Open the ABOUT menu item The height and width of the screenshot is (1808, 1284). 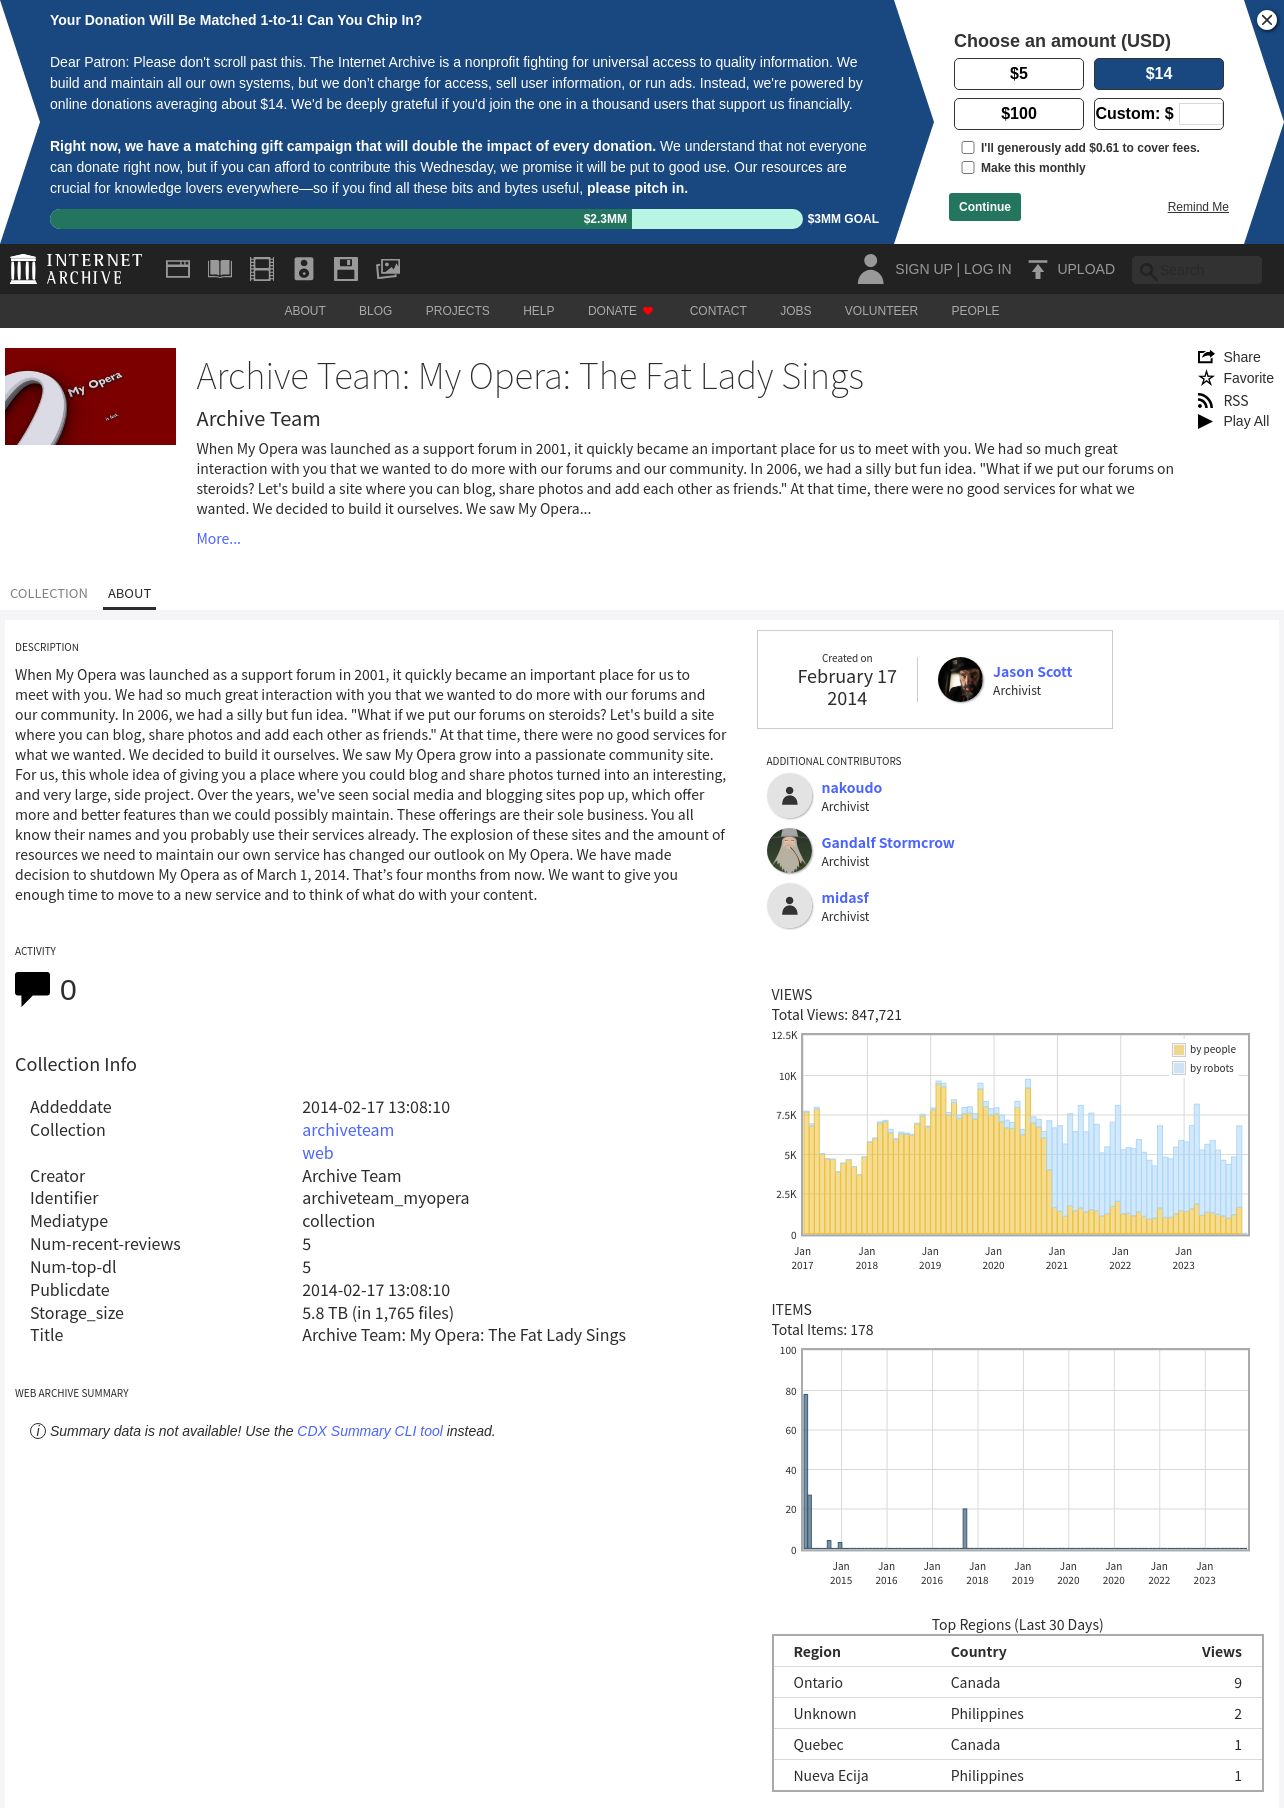point(305,311)
